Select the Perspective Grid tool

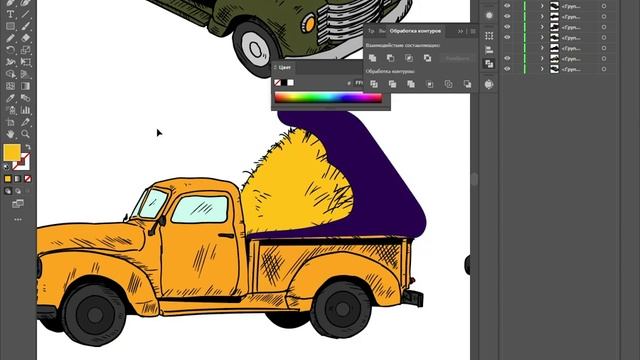(x=25, y=74)
